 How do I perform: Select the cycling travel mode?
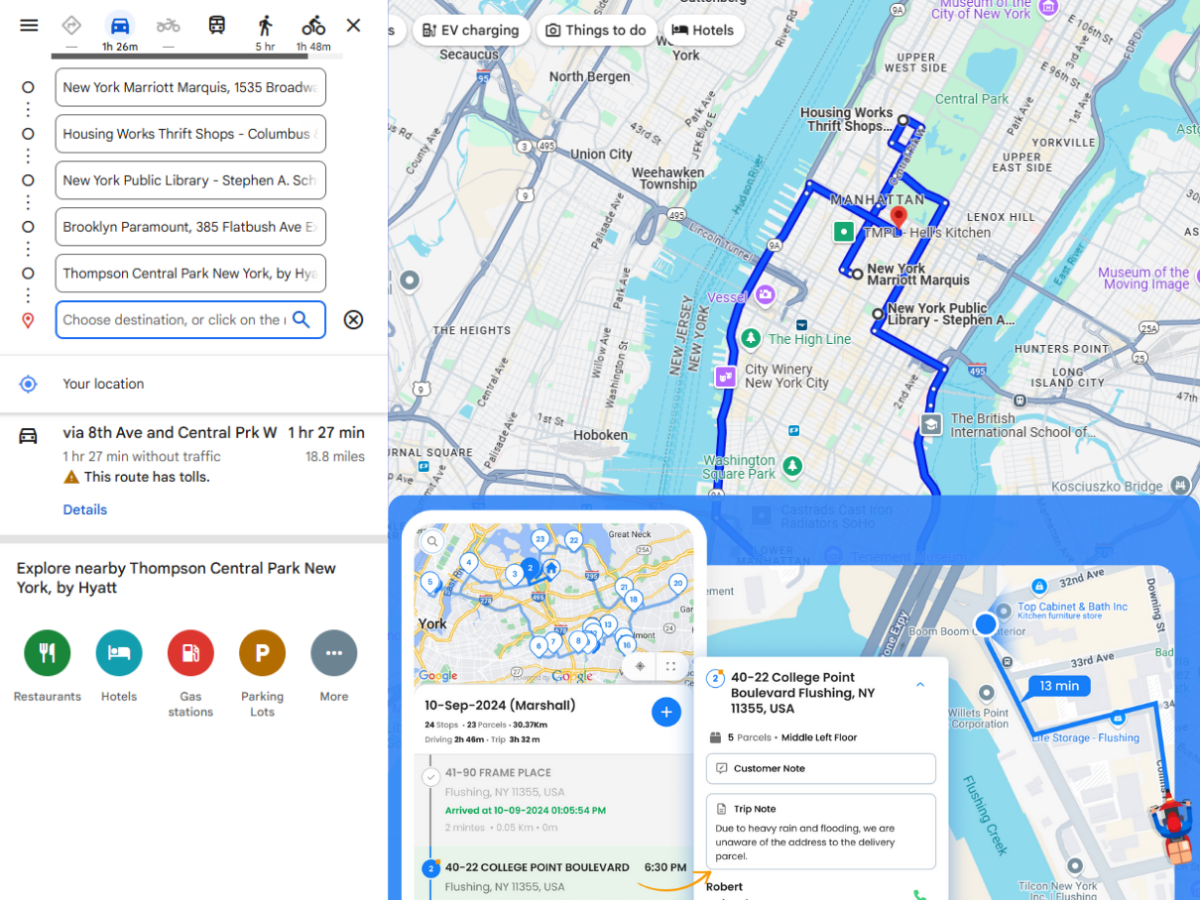click(x=313, y=26)
